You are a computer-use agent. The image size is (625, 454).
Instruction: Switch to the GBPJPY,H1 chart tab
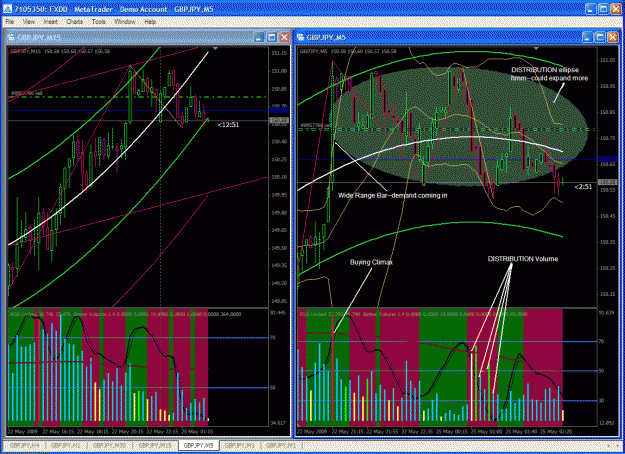point(66,445)
